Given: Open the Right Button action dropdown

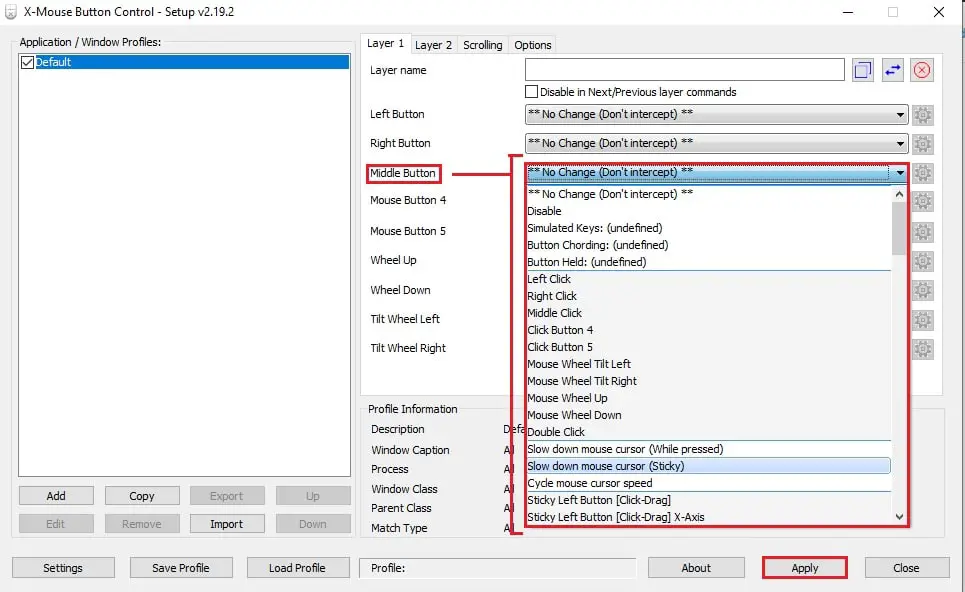Looking at the screenshot, I should coord(899,143).
